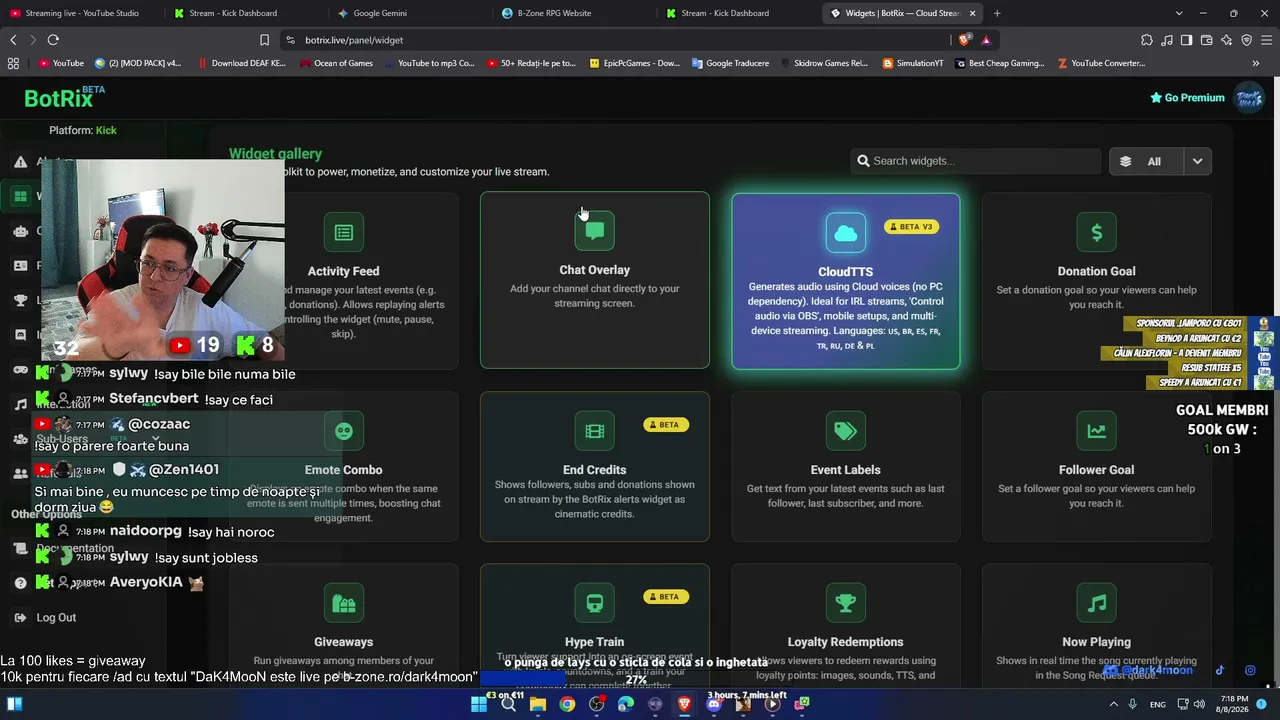Open the Windows Start menu
The image size is (1280, 720).
point(479,704)
